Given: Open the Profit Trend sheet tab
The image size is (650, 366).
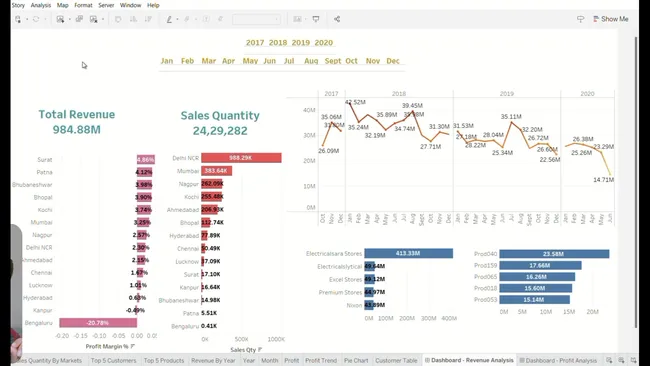Looking at the screenshot, I should coord(321,361).
